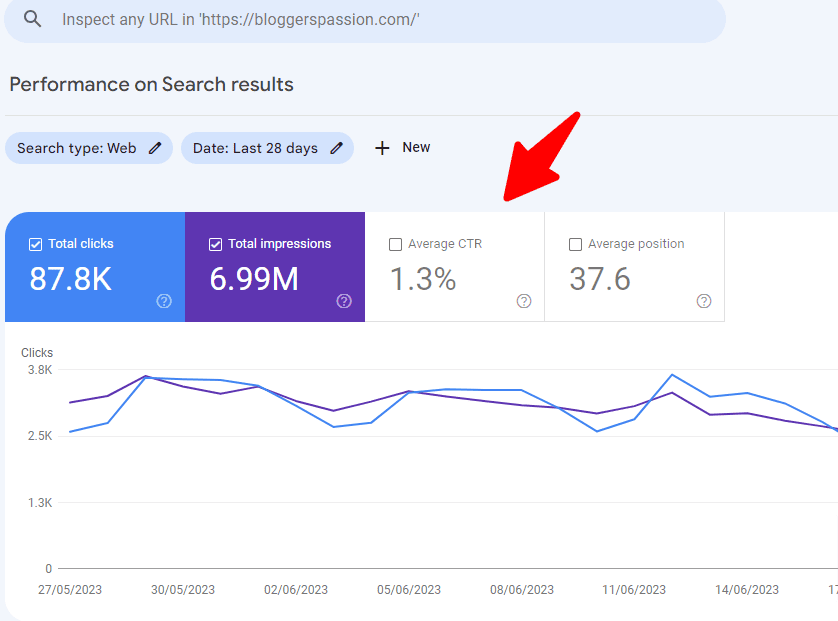
Task: Edit the Search type: Web filter pencil
Action: point(155,148)
